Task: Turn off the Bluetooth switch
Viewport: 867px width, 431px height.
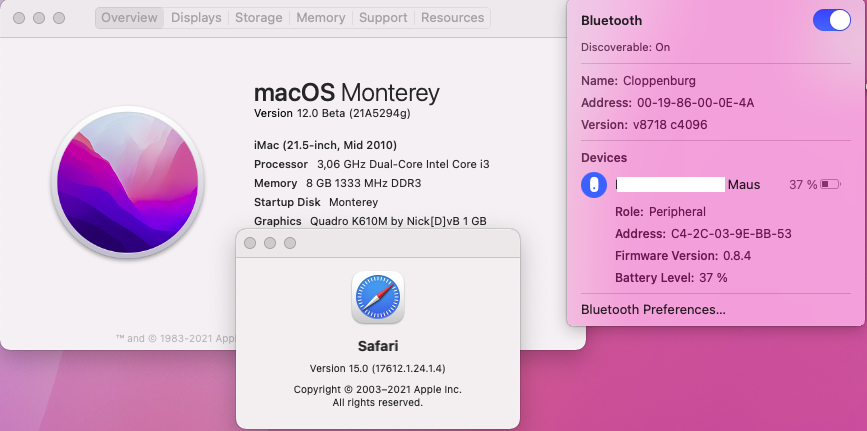Action: (832, 20)
